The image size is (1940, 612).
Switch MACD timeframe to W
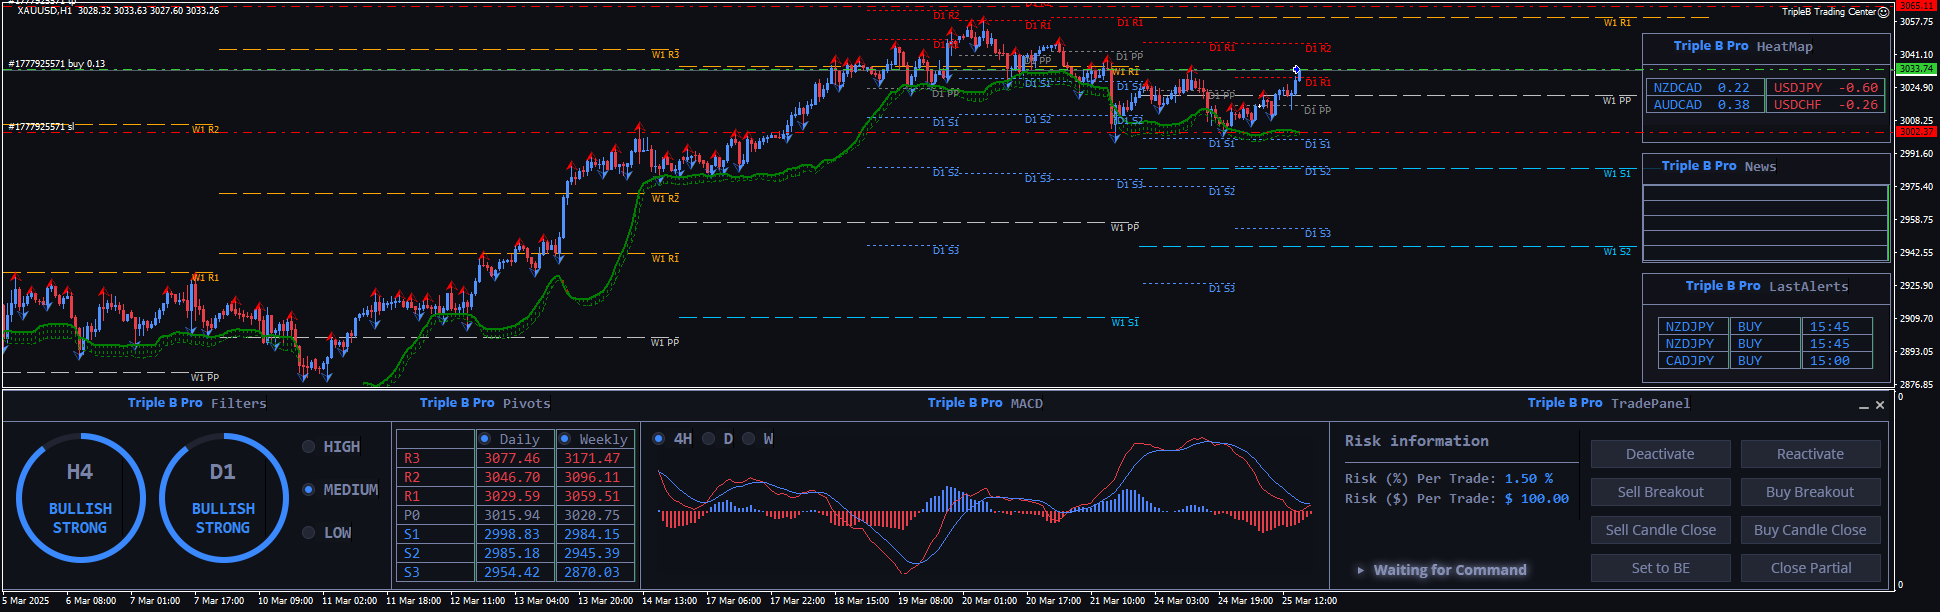point(749,439)
